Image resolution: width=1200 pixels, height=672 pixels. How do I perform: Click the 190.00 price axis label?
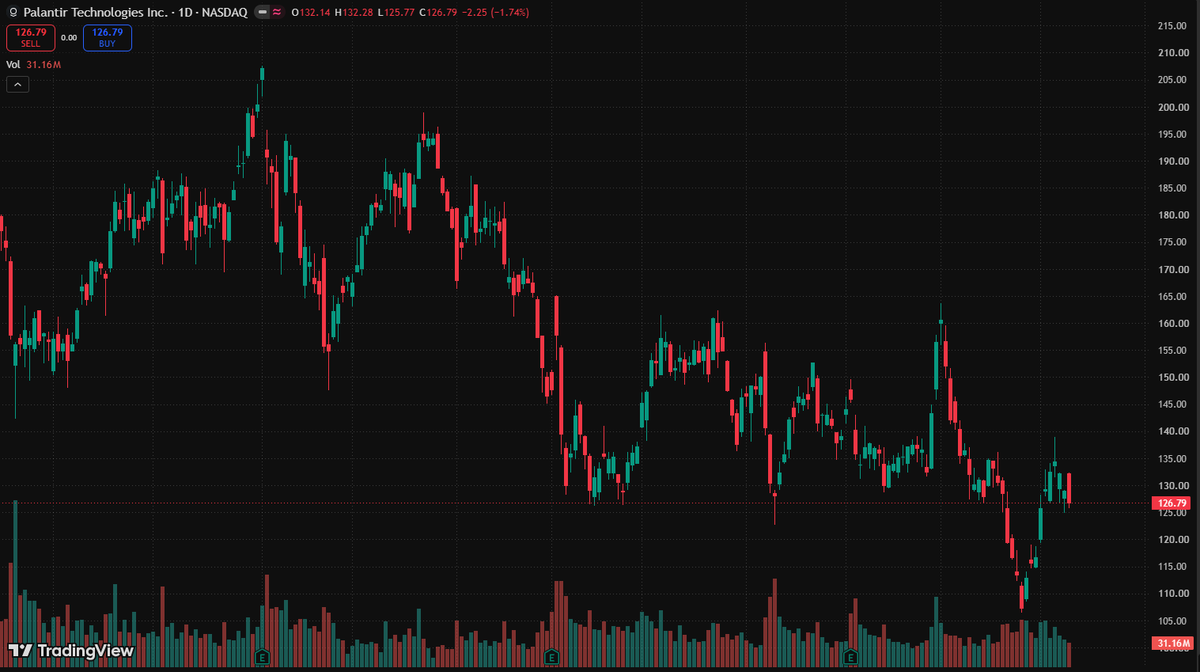point(1171,161)
